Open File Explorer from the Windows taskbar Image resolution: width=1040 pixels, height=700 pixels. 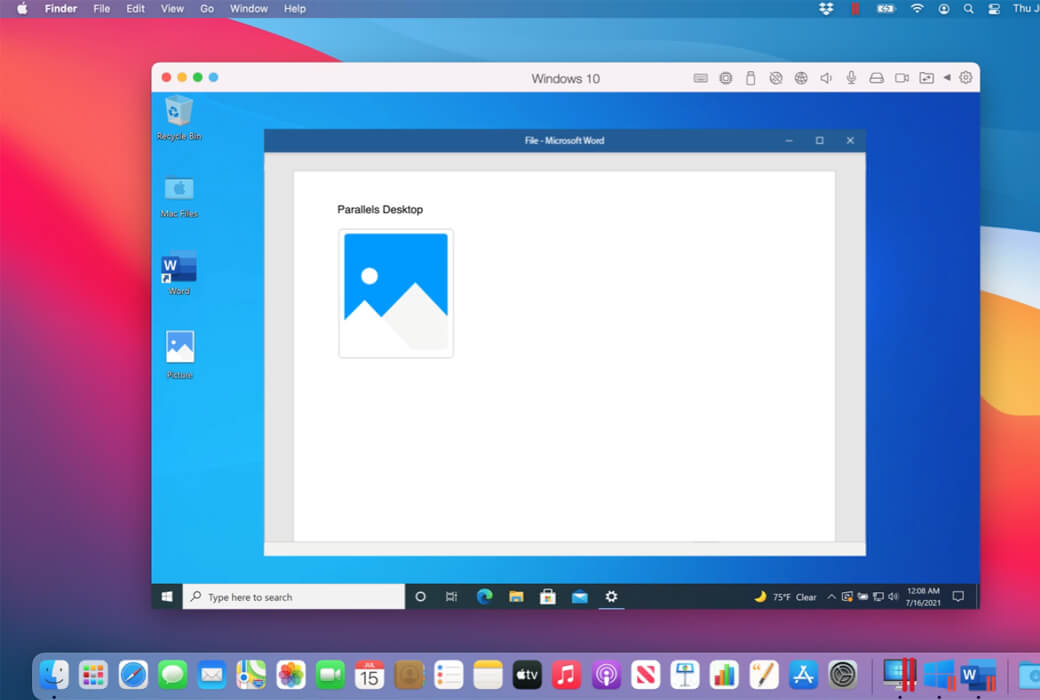coord(516,596)
